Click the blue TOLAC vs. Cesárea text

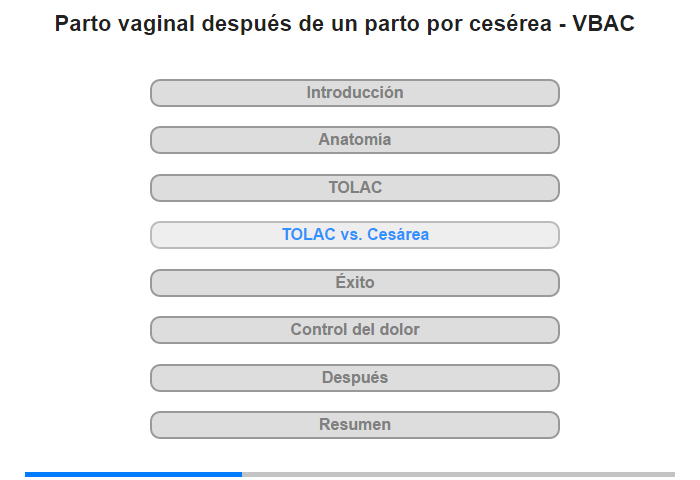355,234
